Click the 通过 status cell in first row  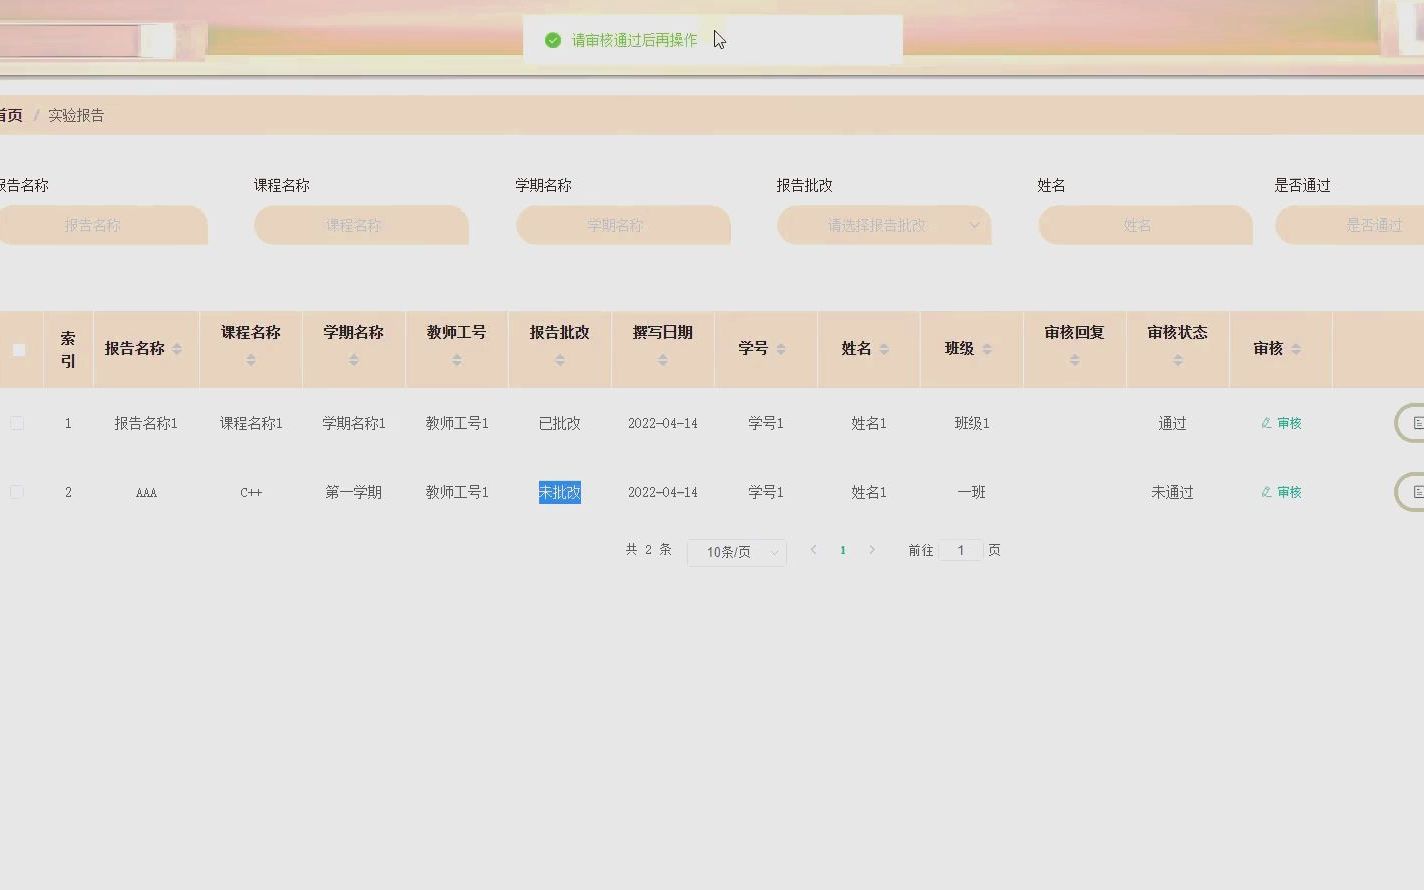click(x=1172, y=423)
